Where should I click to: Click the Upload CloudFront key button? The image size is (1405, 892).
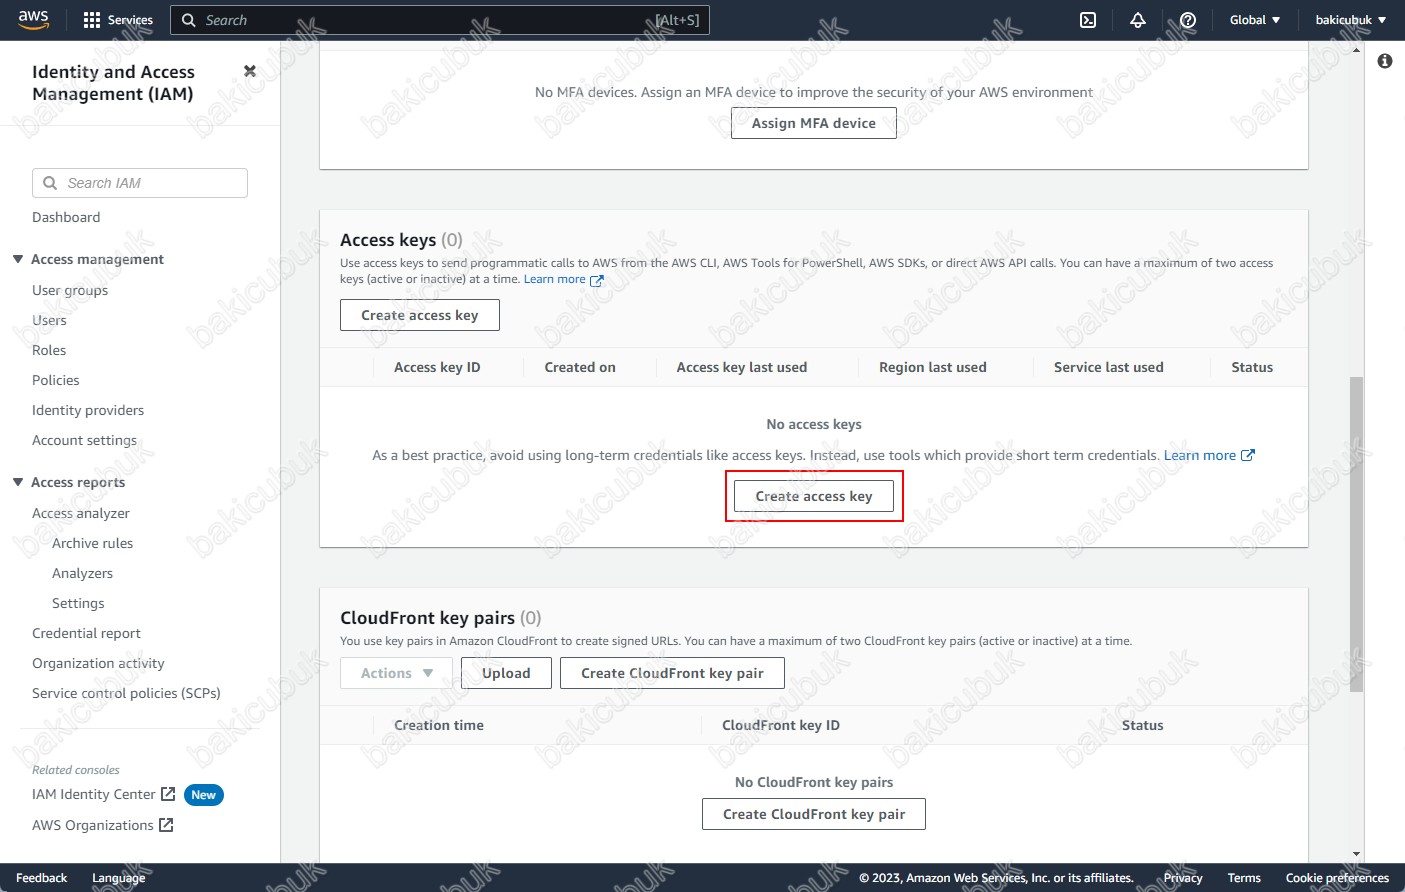(506, 673)
